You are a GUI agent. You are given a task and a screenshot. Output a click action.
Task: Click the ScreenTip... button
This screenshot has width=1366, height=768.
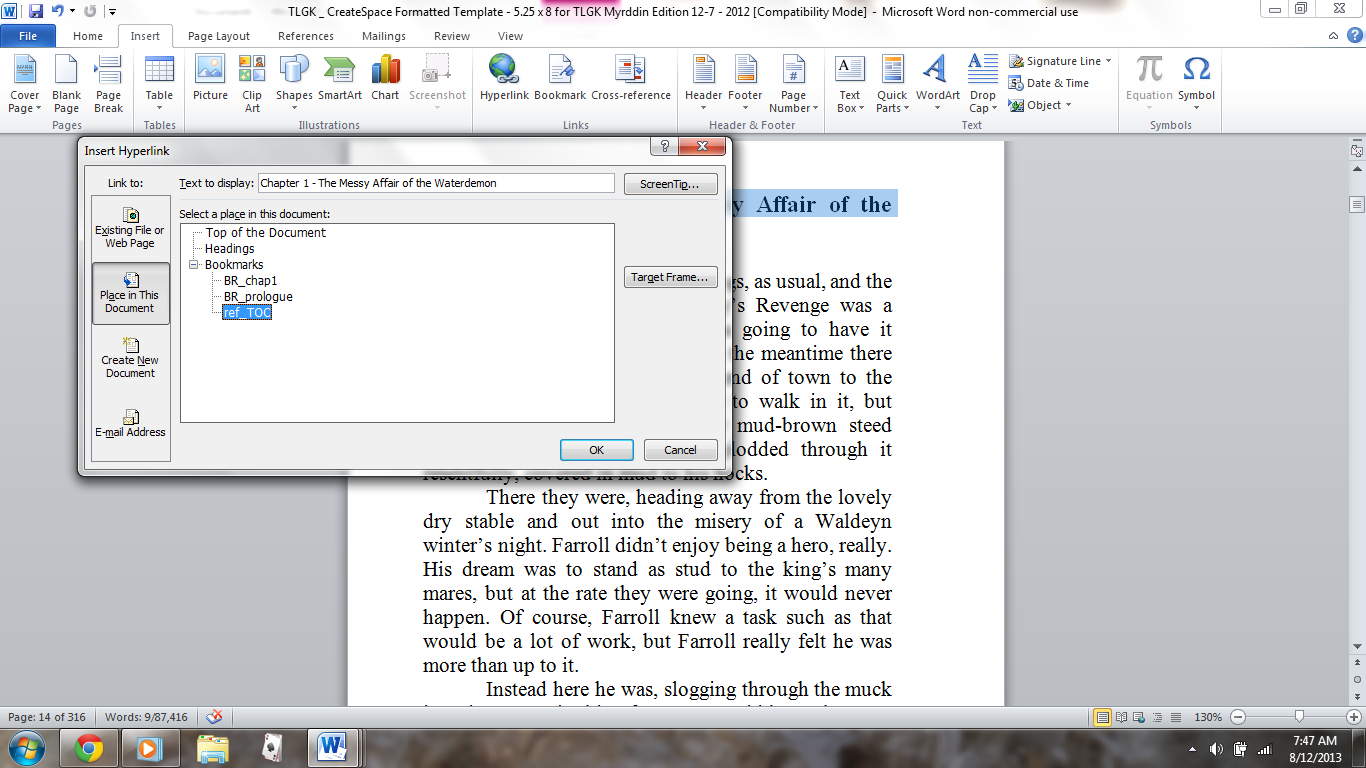(x=670, y=184)
